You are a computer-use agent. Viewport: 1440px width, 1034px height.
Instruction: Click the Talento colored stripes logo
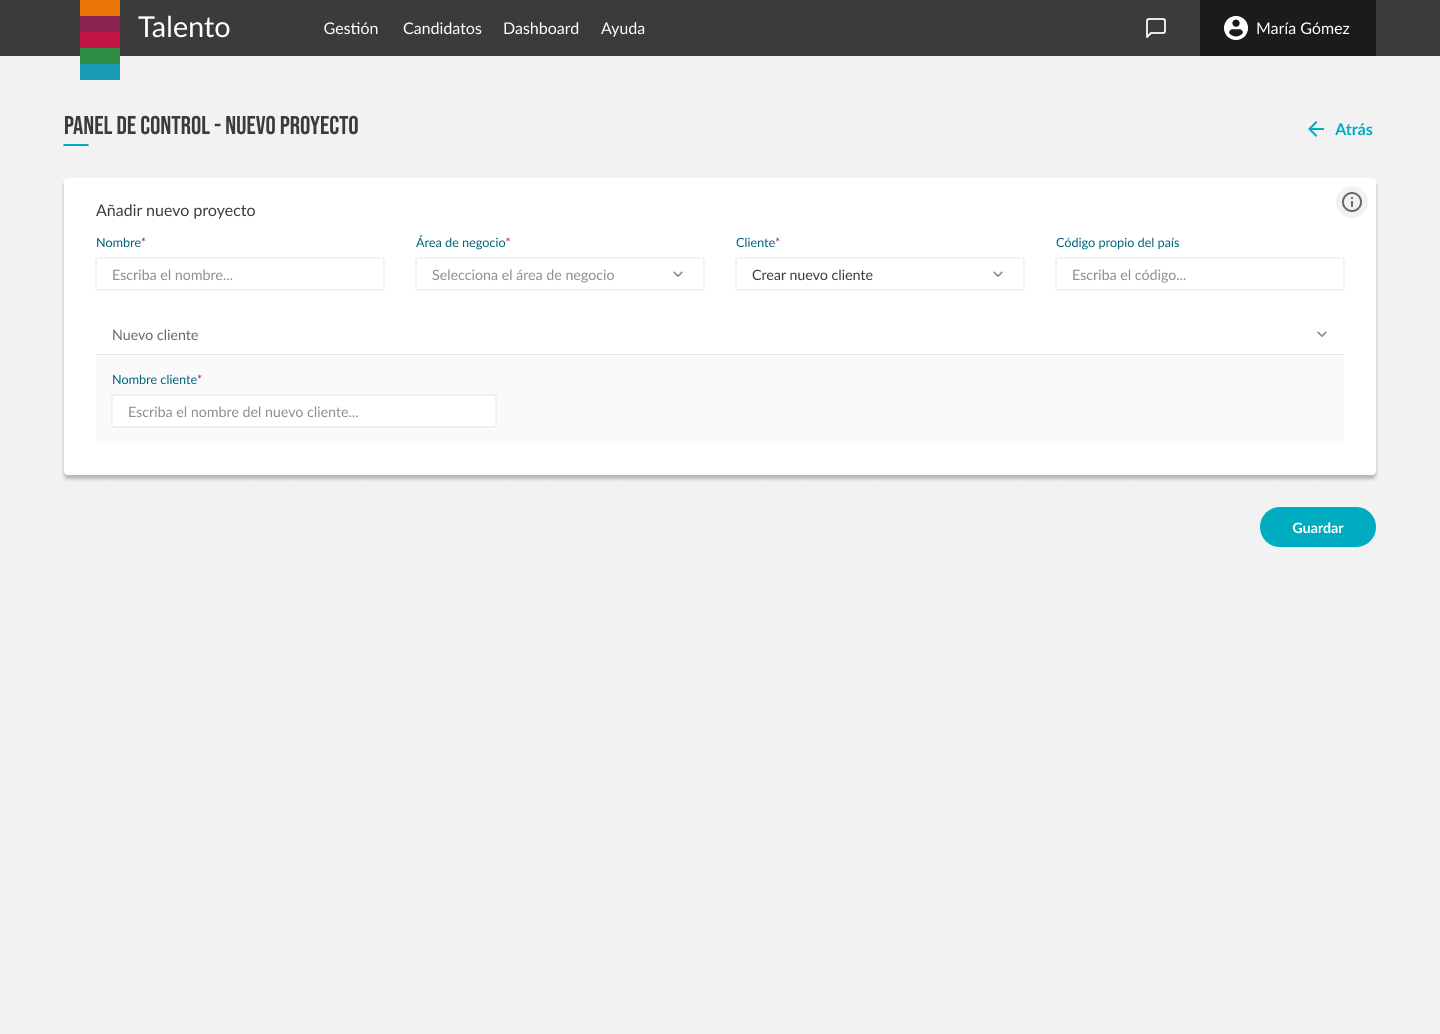click(100, 40)
